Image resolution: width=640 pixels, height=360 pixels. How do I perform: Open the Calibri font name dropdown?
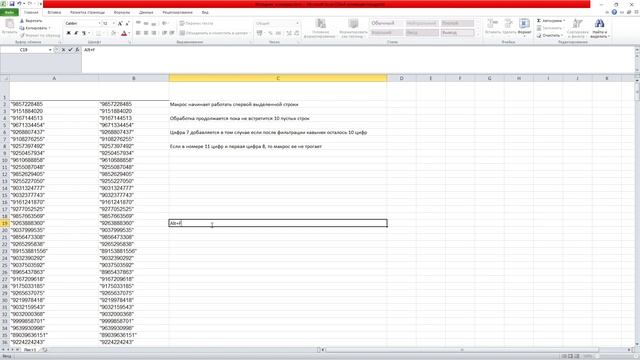pyautogui.click(x=99, y=24)
